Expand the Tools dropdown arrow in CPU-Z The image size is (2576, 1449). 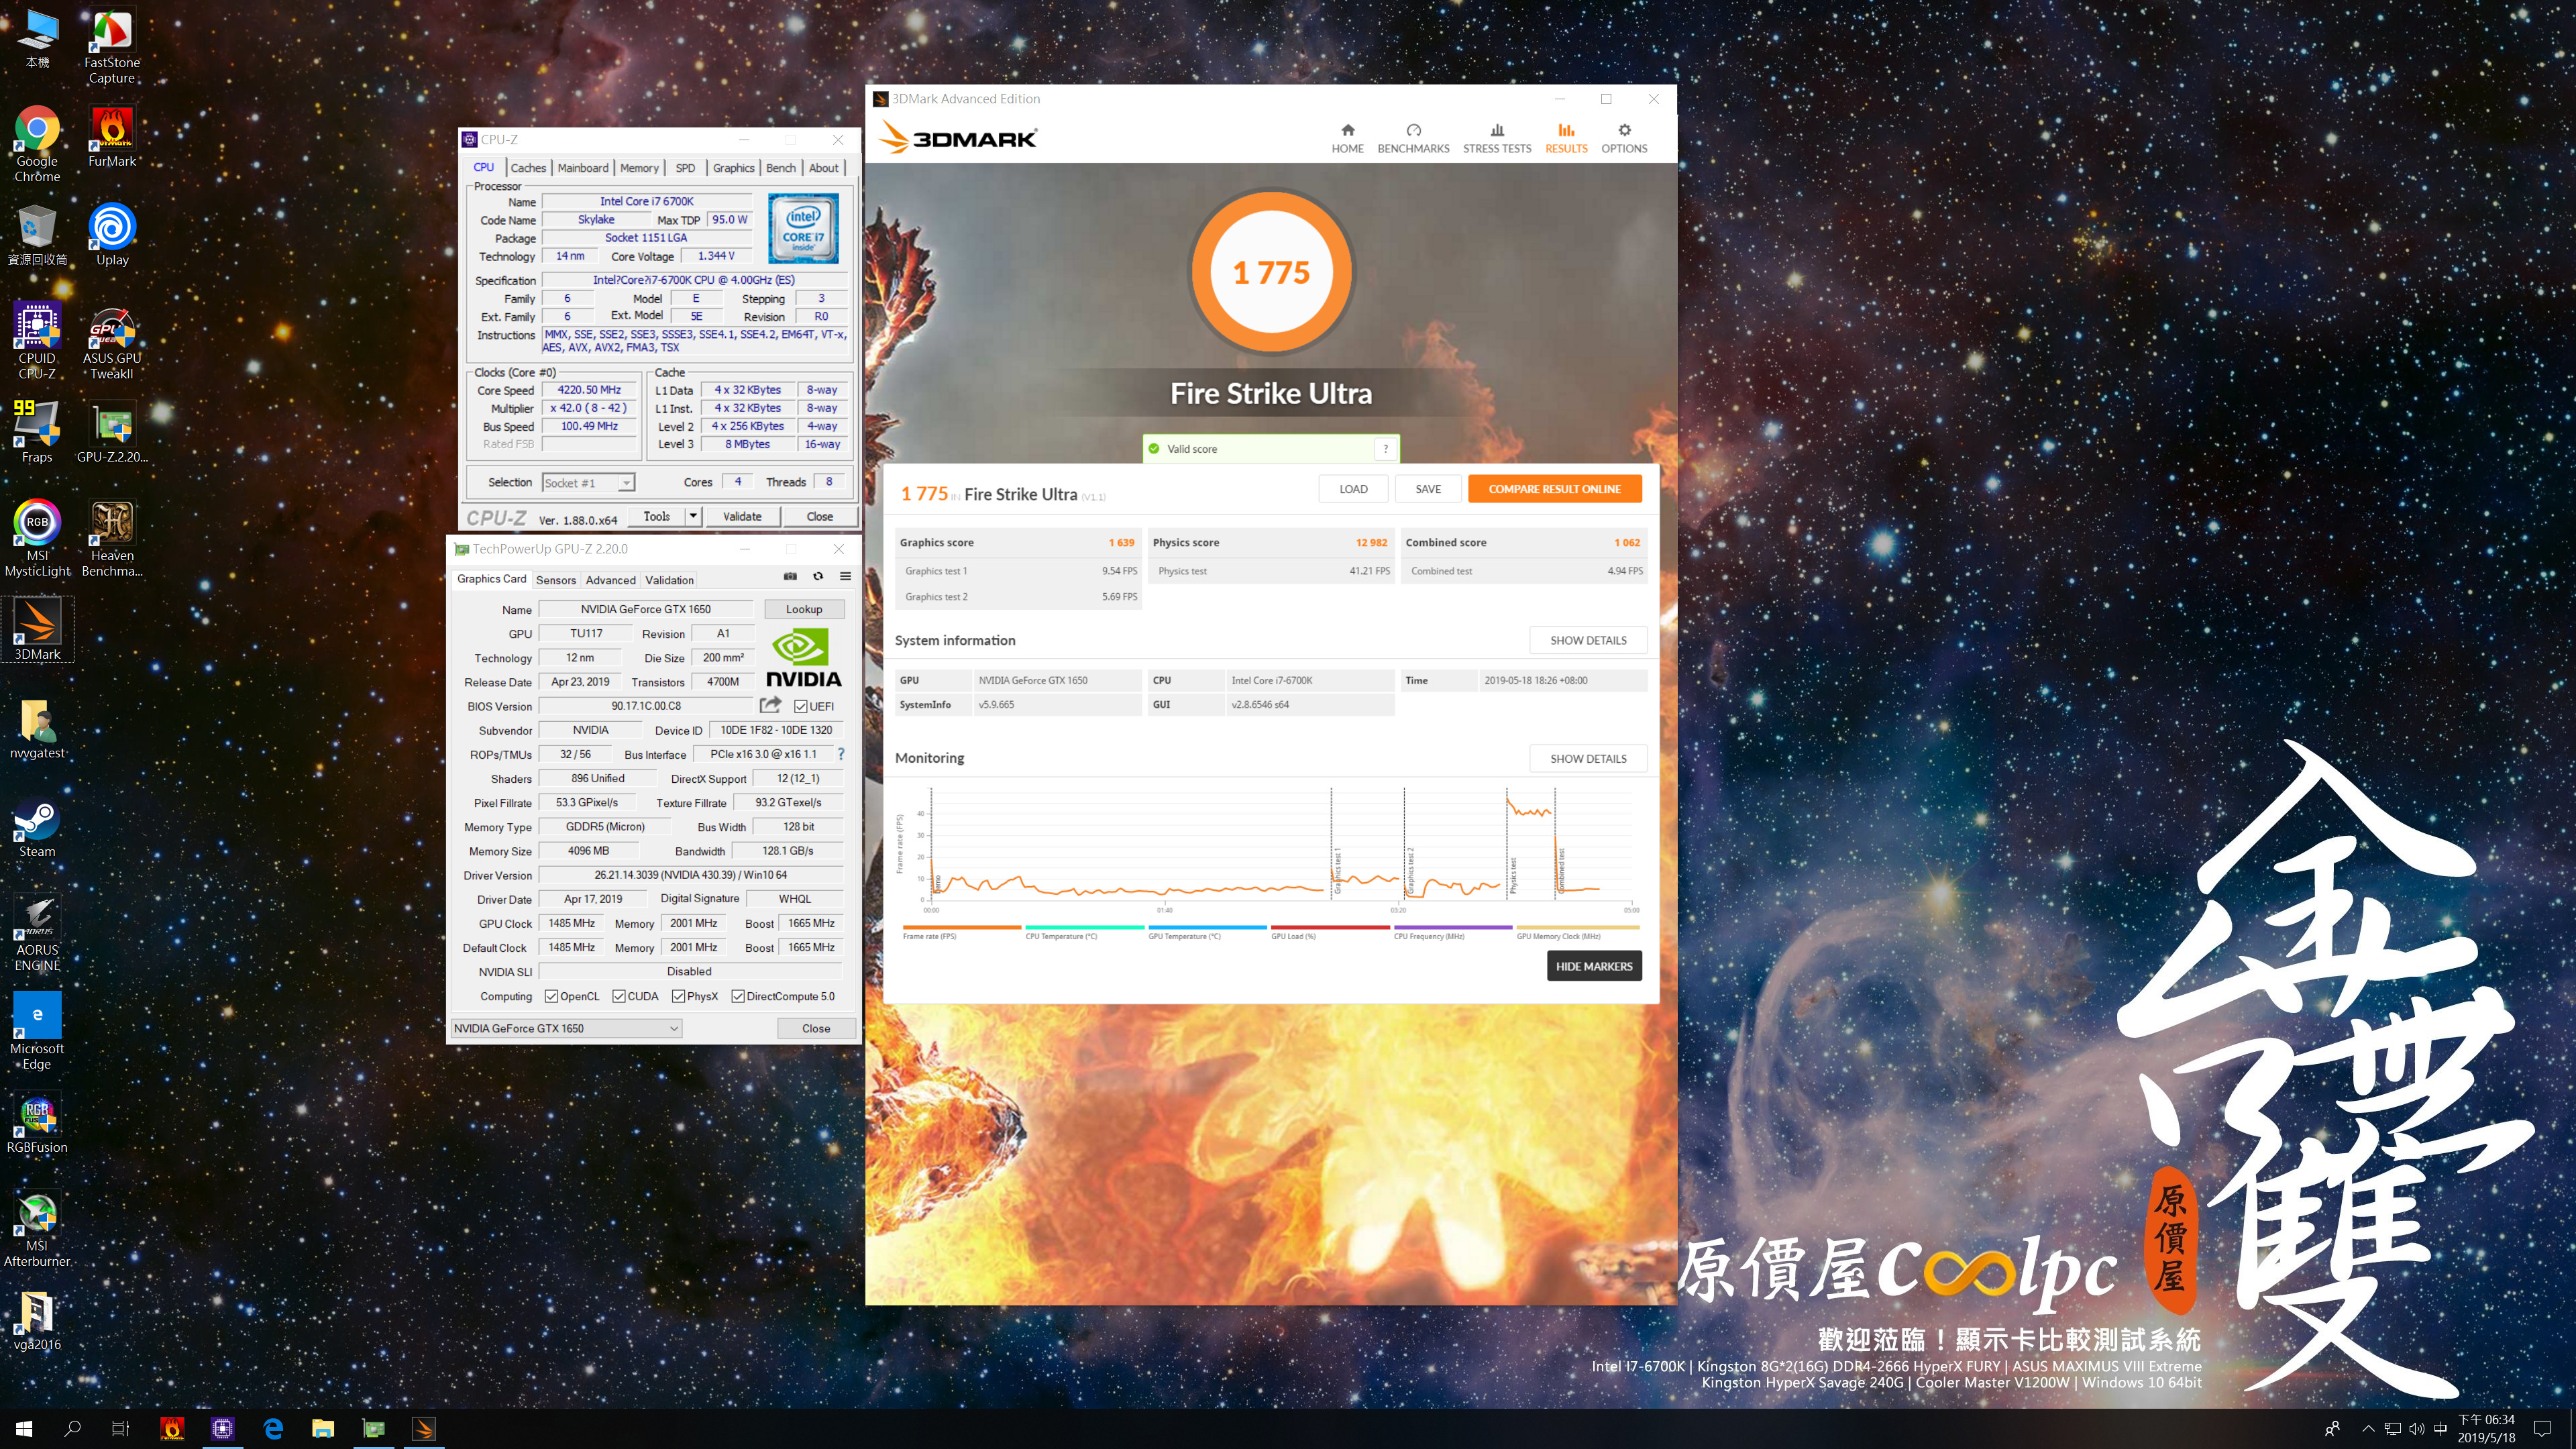pos(693,516)
